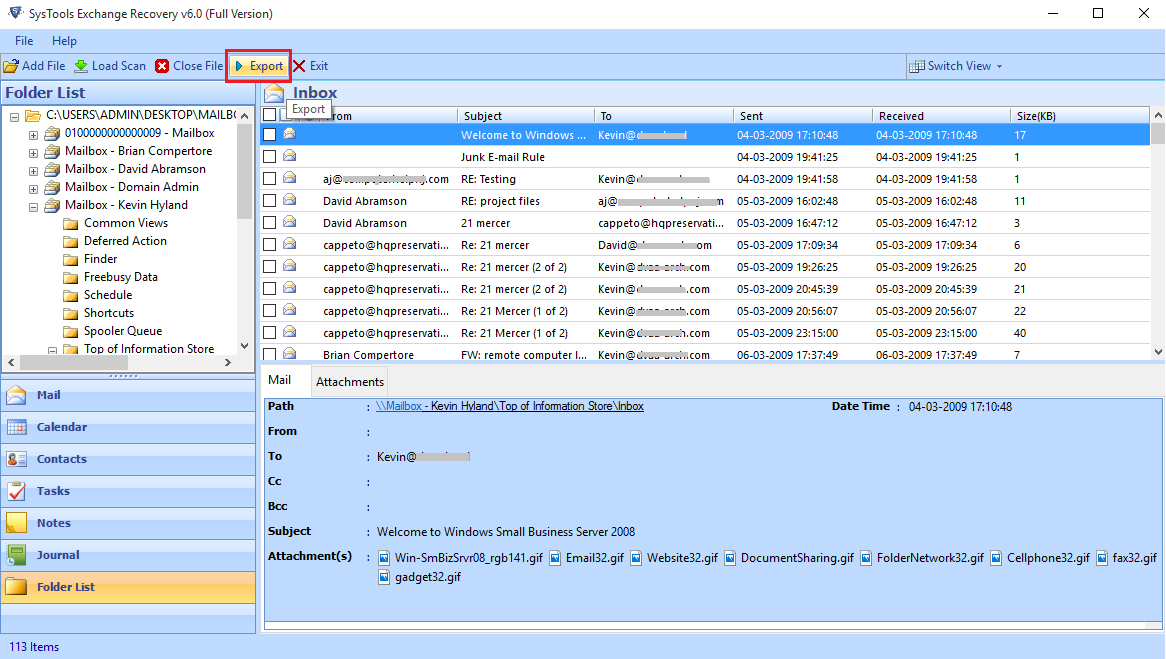
Task: Check the 21 mercer email checkbox
Action: (269, 222)
